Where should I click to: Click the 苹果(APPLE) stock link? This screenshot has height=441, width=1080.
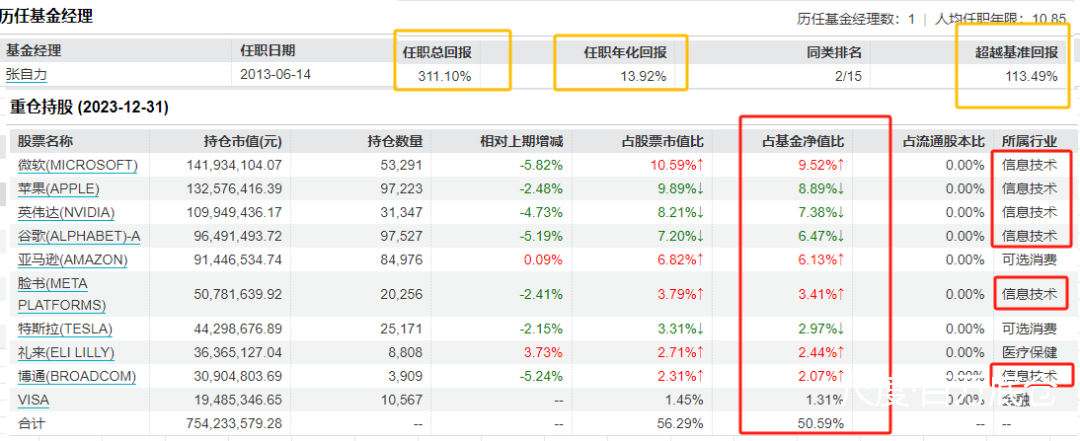pyautogui.click(x=59, y=188)
